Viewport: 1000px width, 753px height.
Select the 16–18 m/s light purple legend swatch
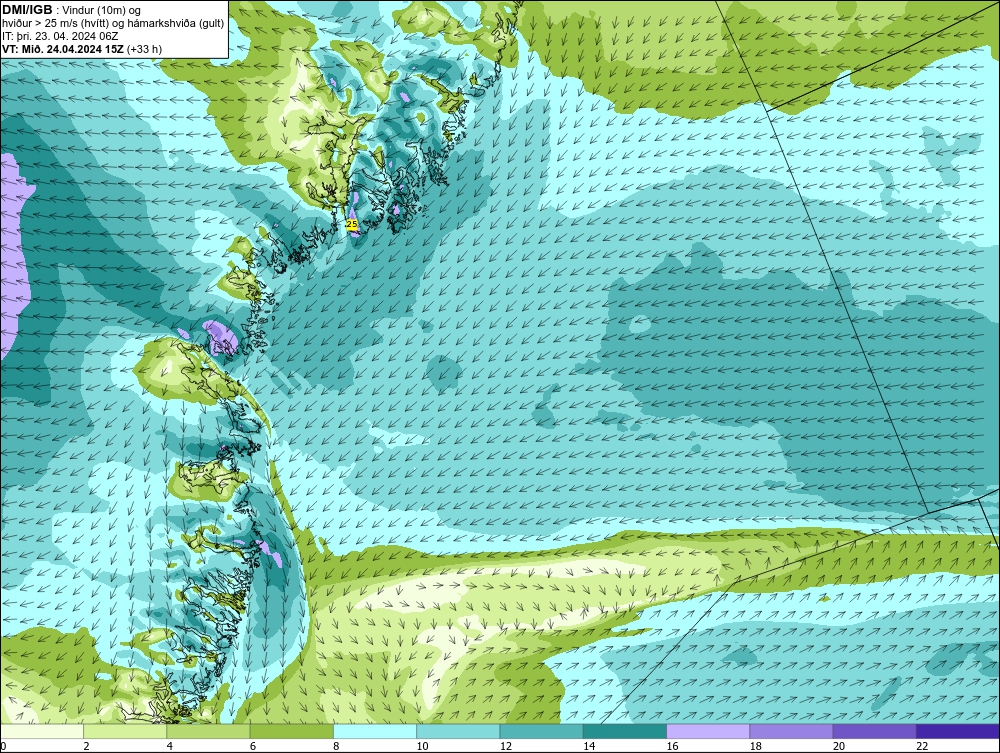pyautogui.click(x=708, y=731)
